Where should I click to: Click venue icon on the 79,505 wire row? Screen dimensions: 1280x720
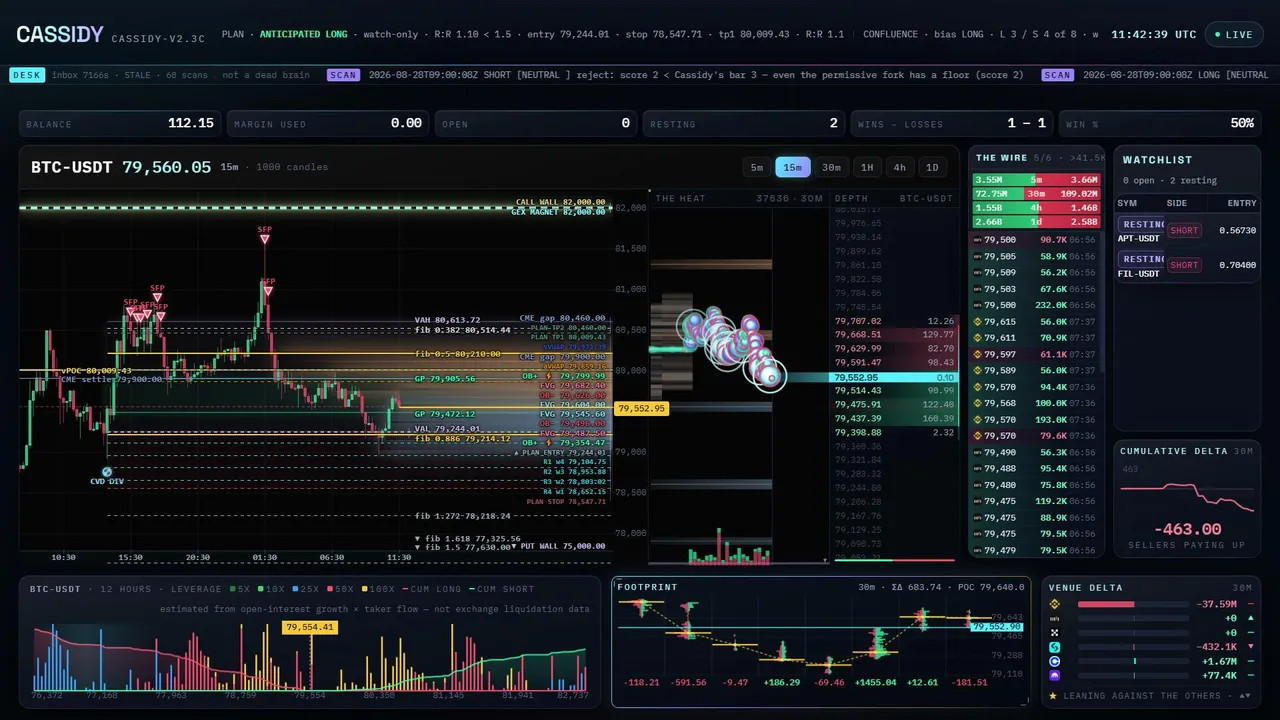coord(977,257)
